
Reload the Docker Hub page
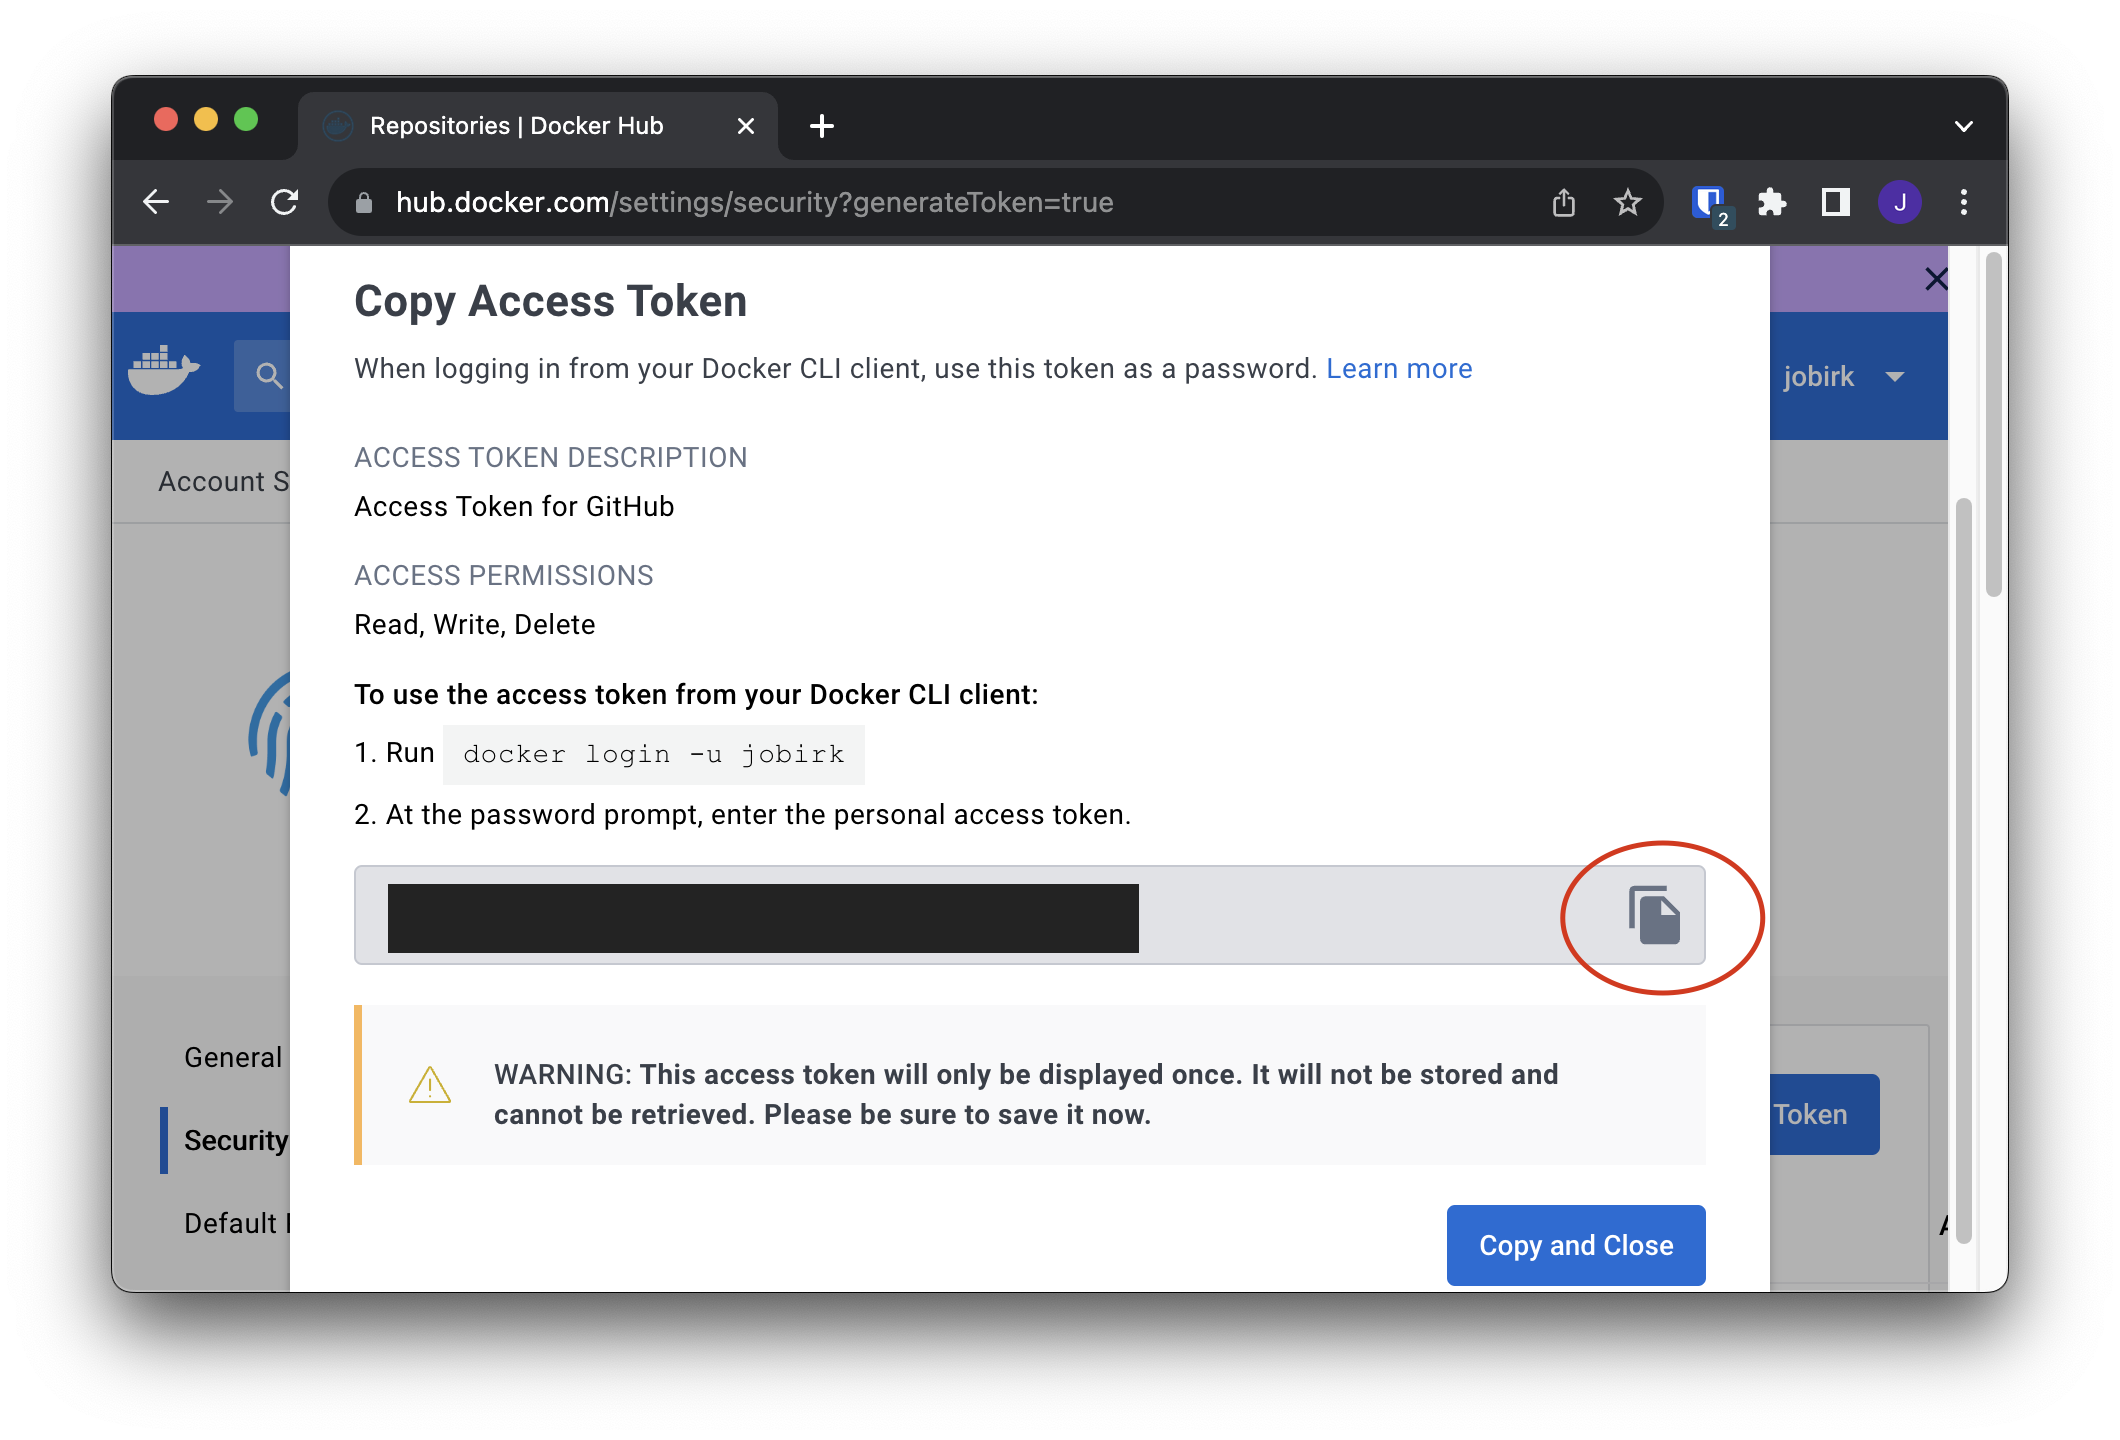pyautogui.click(x=285, y=203)
